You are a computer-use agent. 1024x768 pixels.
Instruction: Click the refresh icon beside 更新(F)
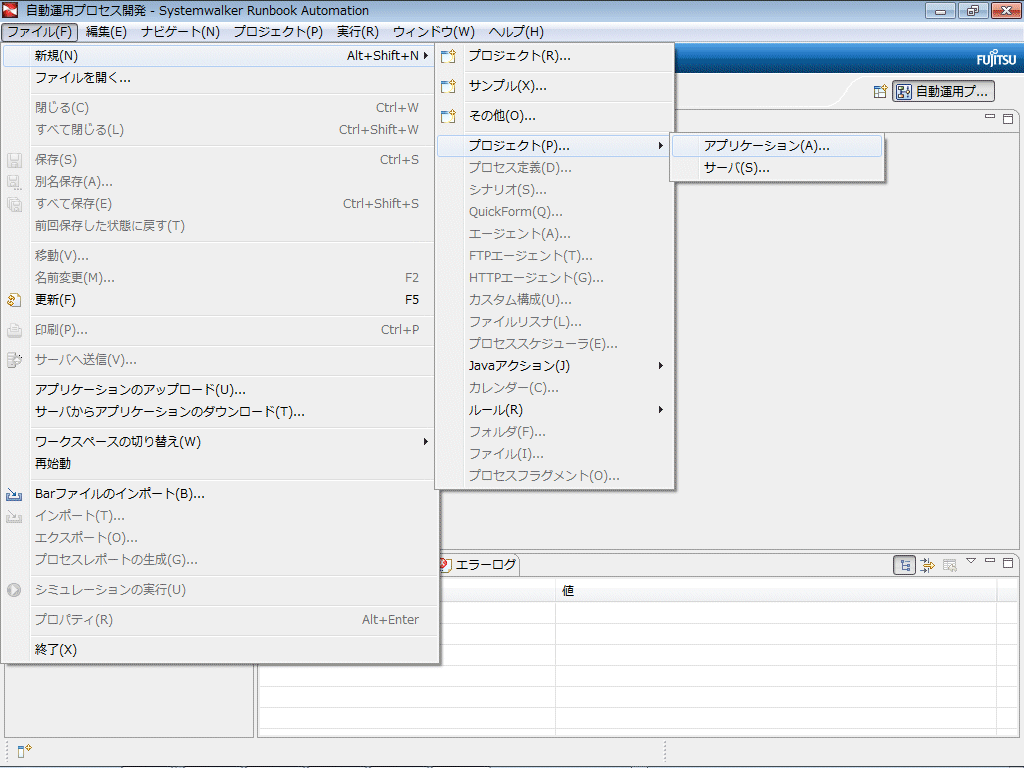pyautogui.click(x=14, y=300)
